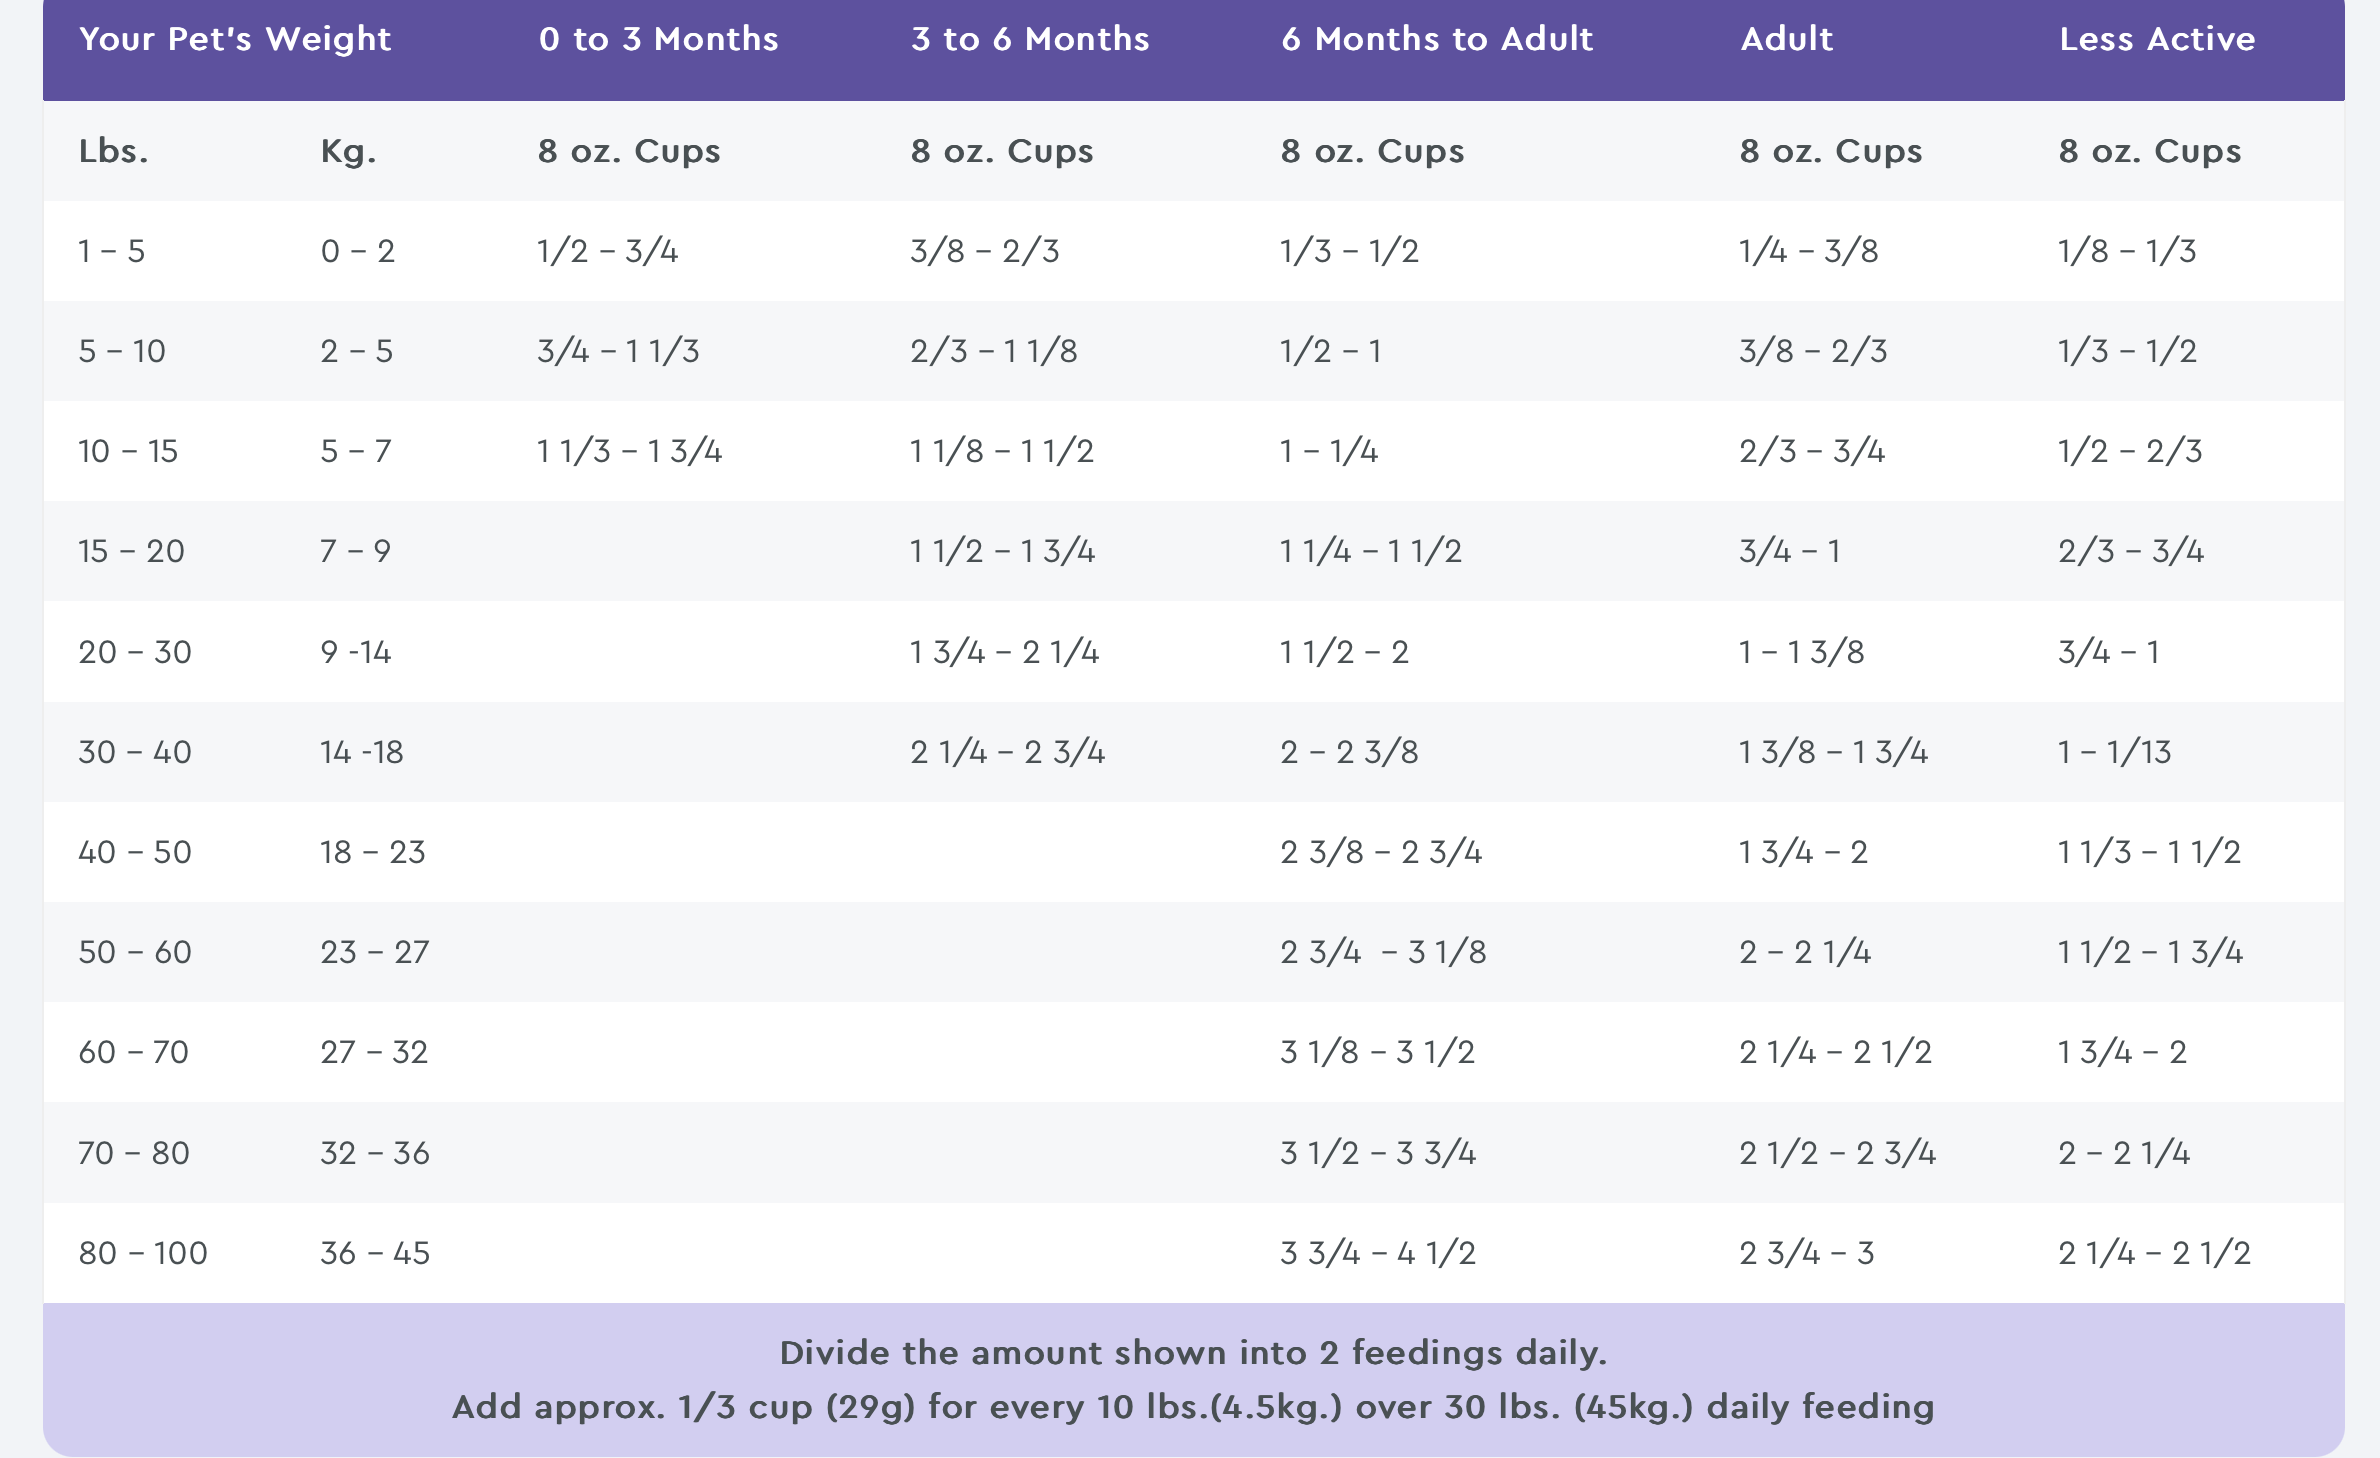The width and height of the screenshot is (2380, 1458).
Task: Select the "2 3/4 – 3" Adult cell
Action: (x=1806, y=1253)
